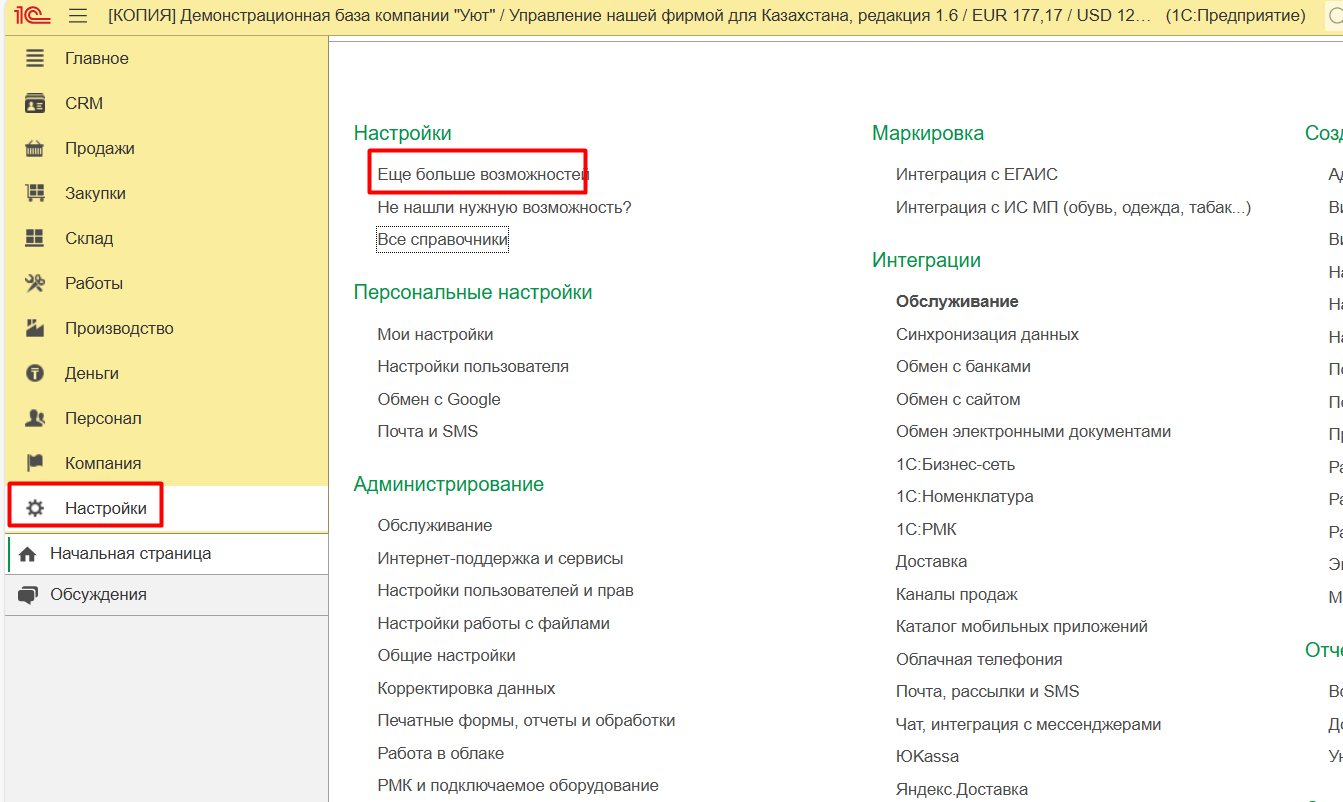Open the hamburger main menu icon

78,16
